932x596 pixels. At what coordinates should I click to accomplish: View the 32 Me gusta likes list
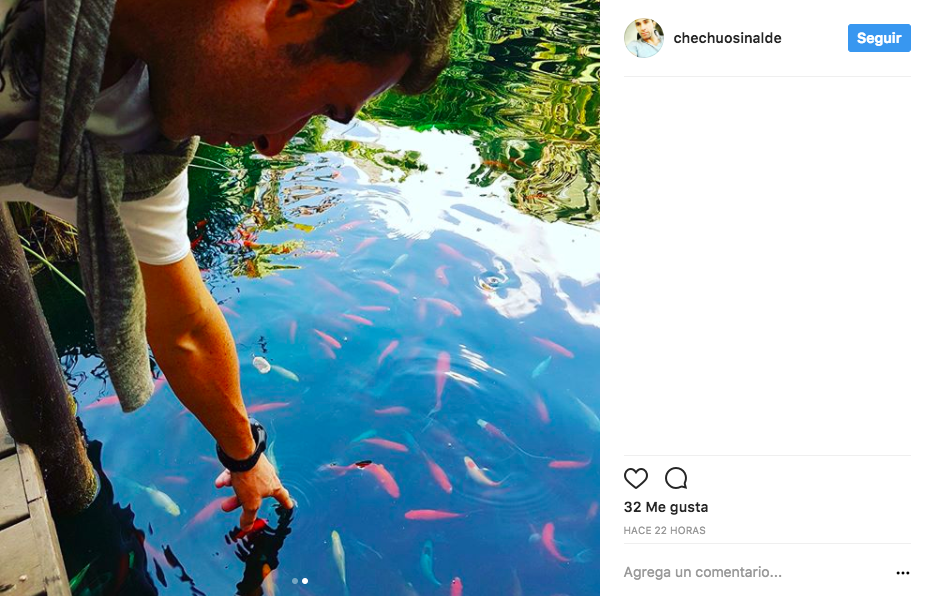pos(665,507)
